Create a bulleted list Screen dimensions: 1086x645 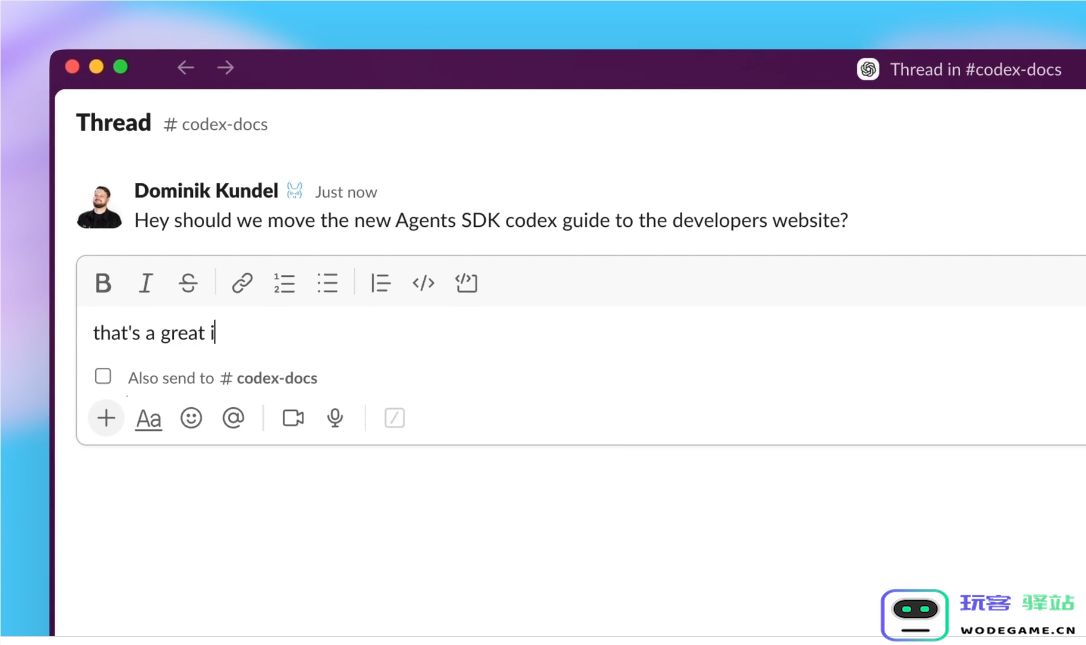327,283
